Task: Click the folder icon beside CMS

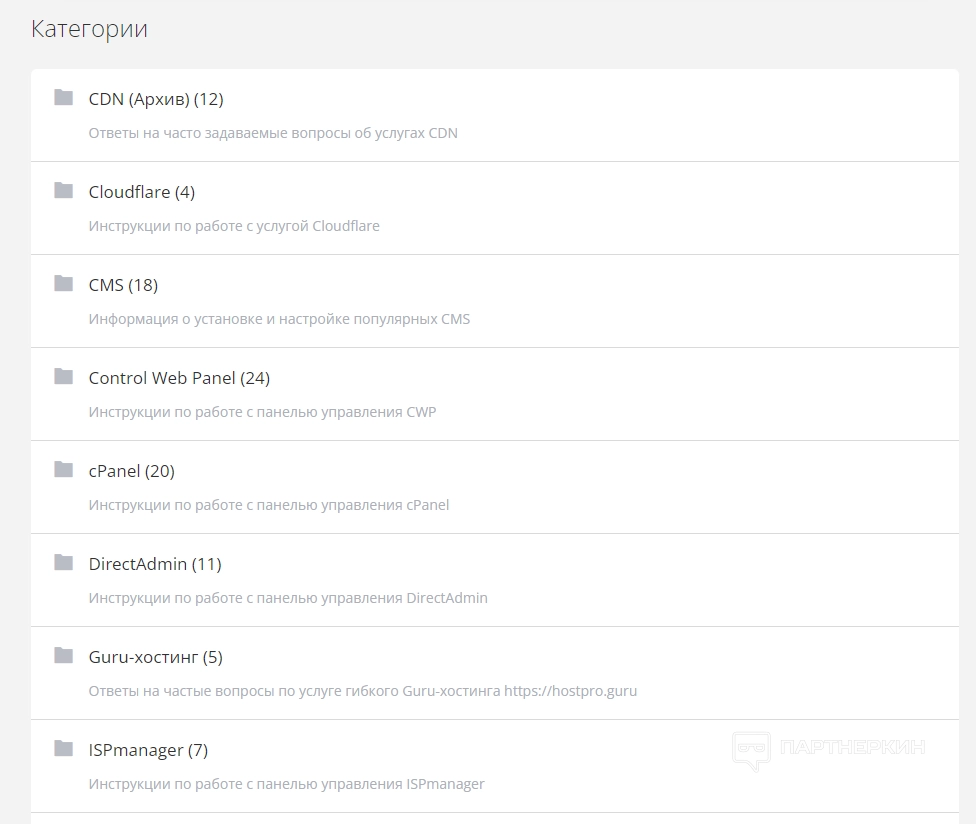Action: pyautogui.click(x=64, y=284)
